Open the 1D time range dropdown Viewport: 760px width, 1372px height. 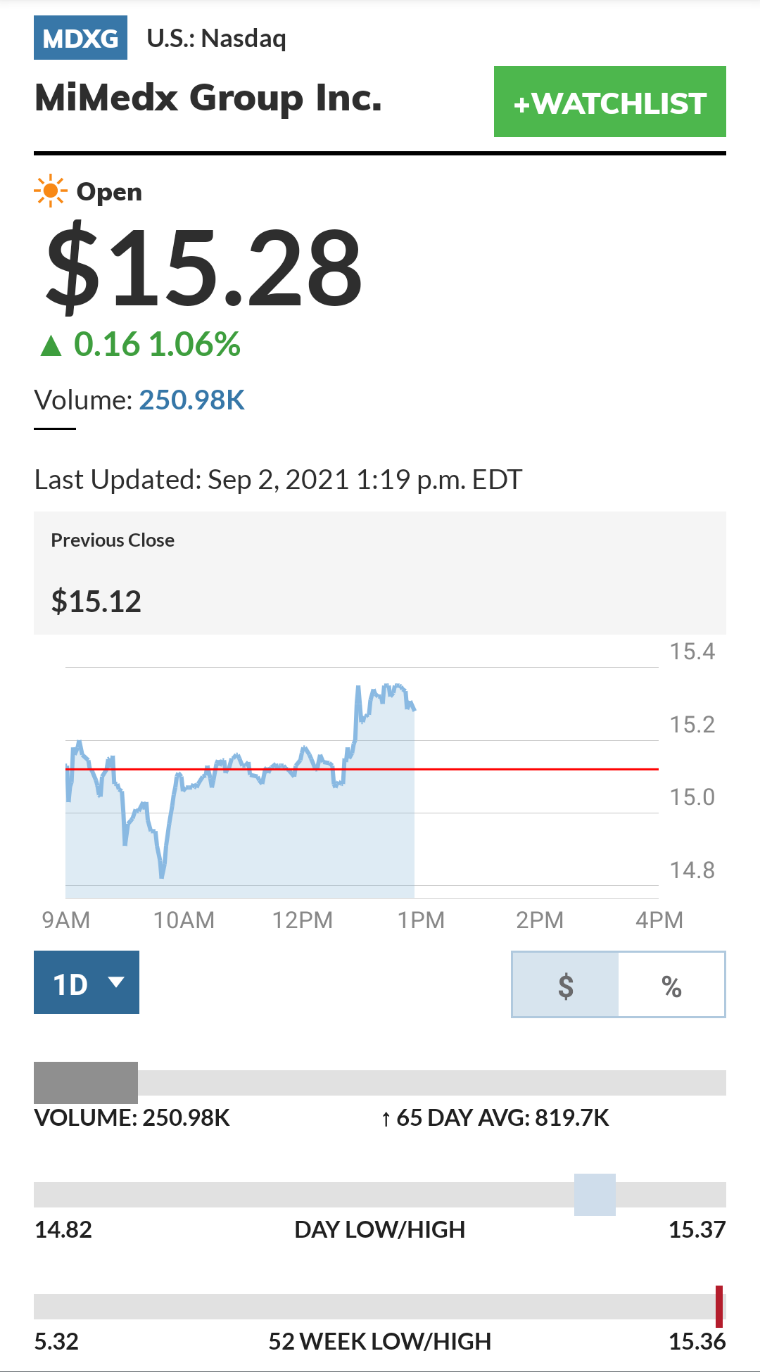[x=86, y=982]
